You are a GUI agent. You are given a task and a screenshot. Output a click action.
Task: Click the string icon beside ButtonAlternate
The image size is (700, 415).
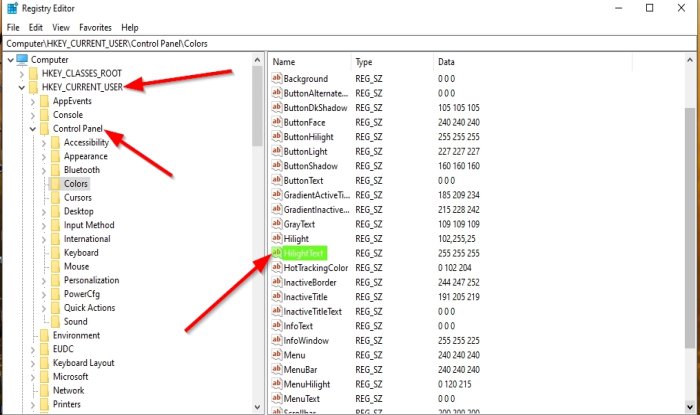[x=277, y=93]
